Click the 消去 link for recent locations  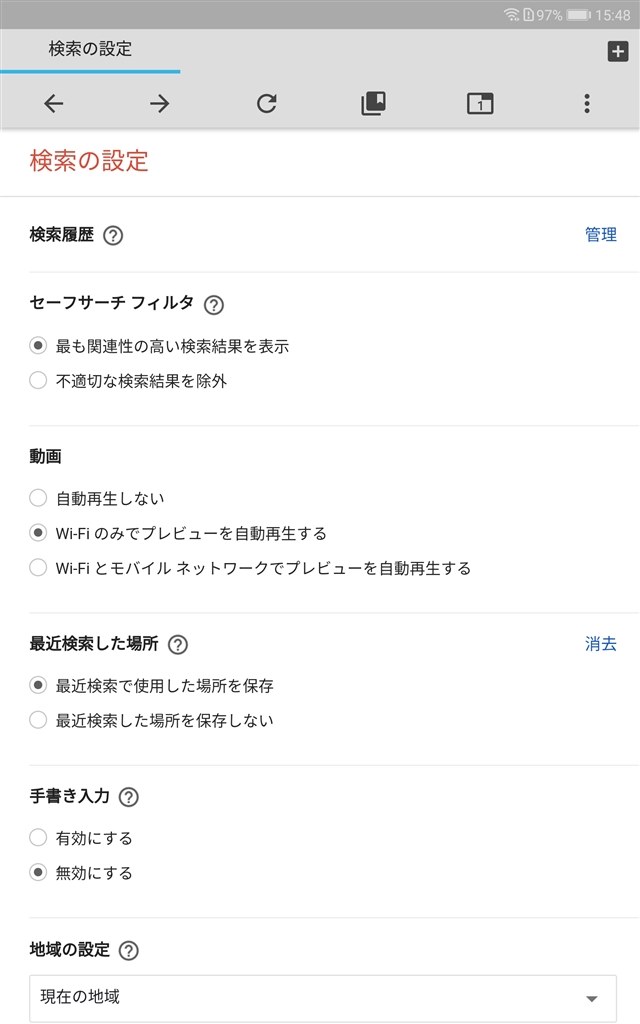[601, 644]
